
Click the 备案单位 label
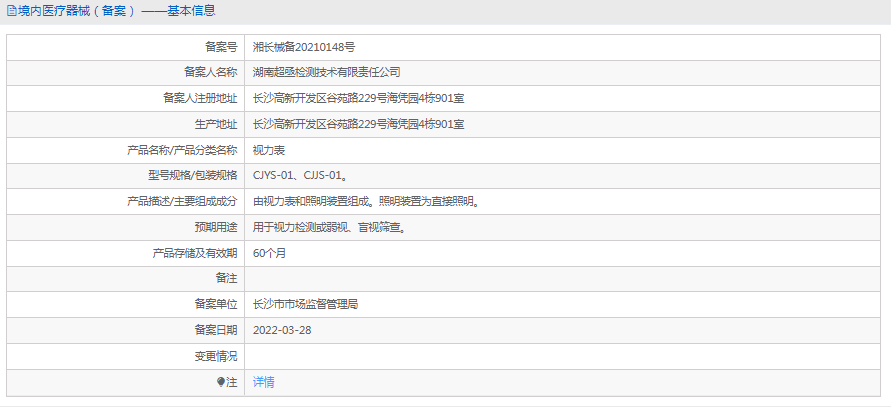coord(216,305)
